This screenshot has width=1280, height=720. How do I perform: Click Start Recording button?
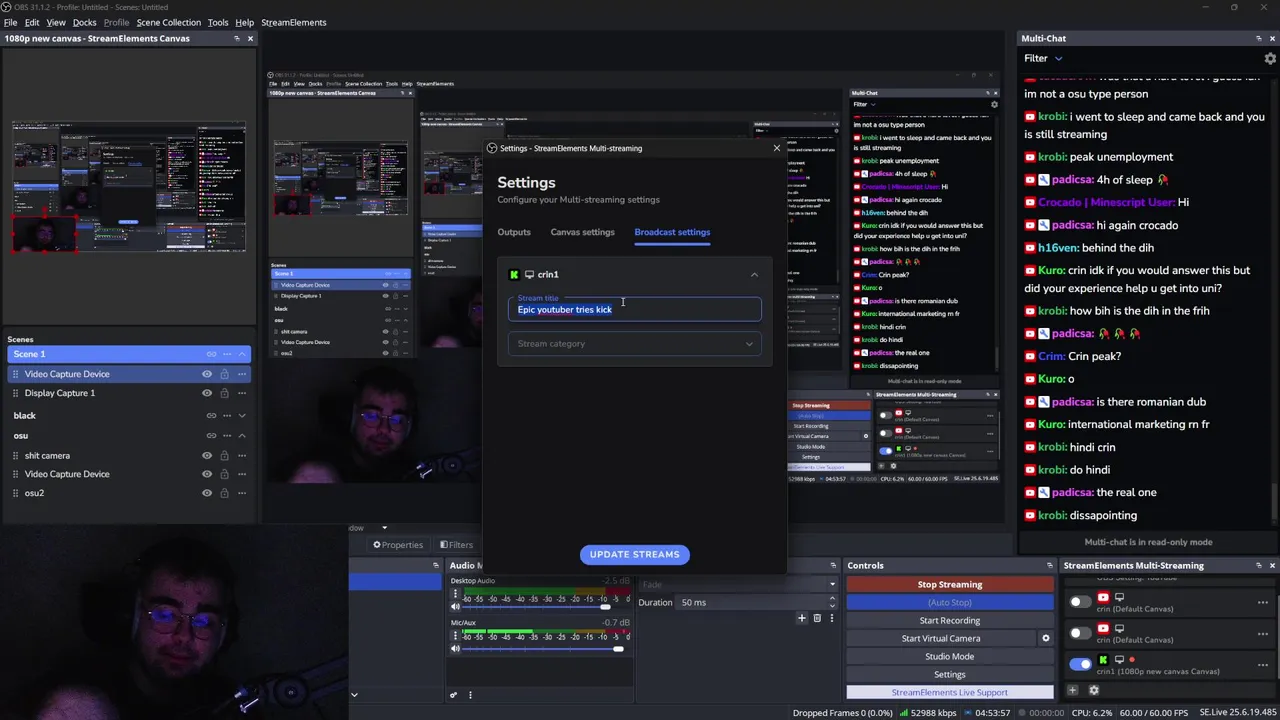949,620
